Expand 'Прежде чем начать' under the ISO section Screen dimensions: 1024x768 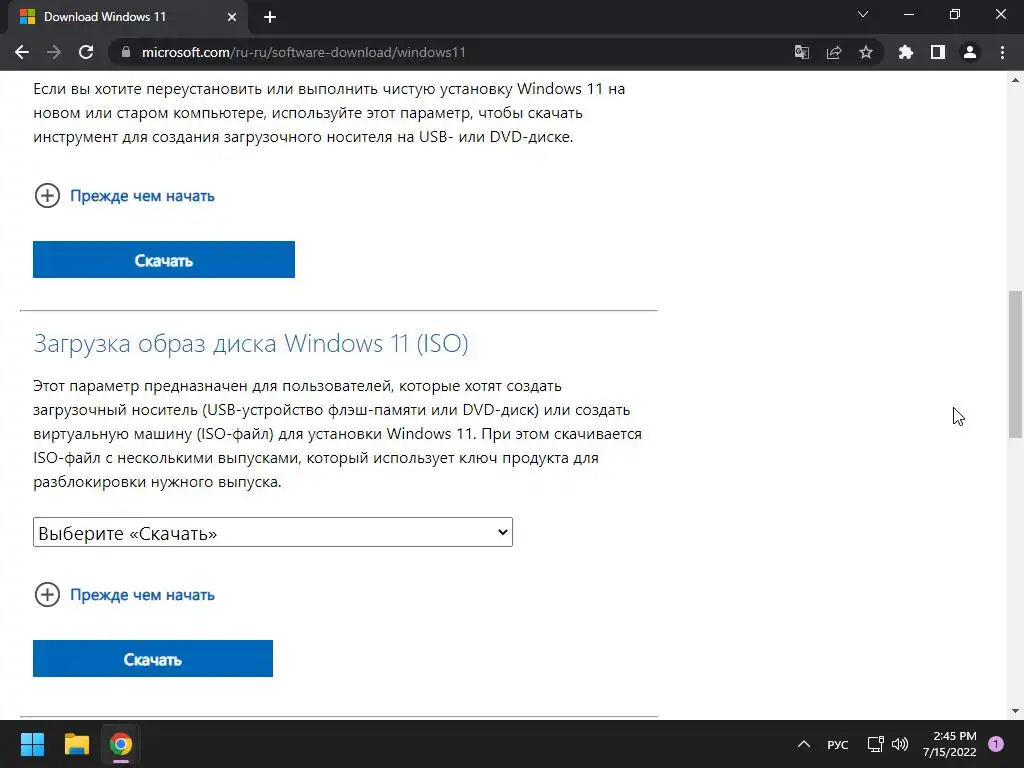coord(142,595)
